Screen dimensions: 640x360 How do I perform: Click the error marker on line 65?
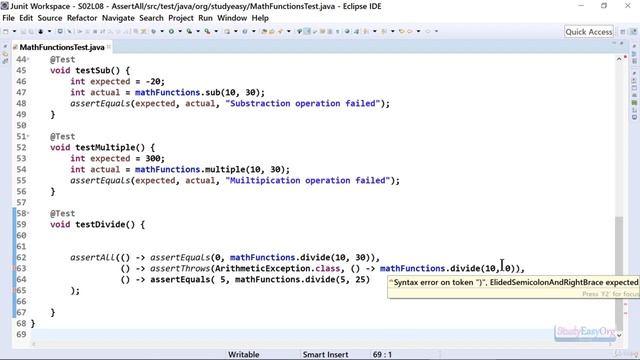(14, 291)
